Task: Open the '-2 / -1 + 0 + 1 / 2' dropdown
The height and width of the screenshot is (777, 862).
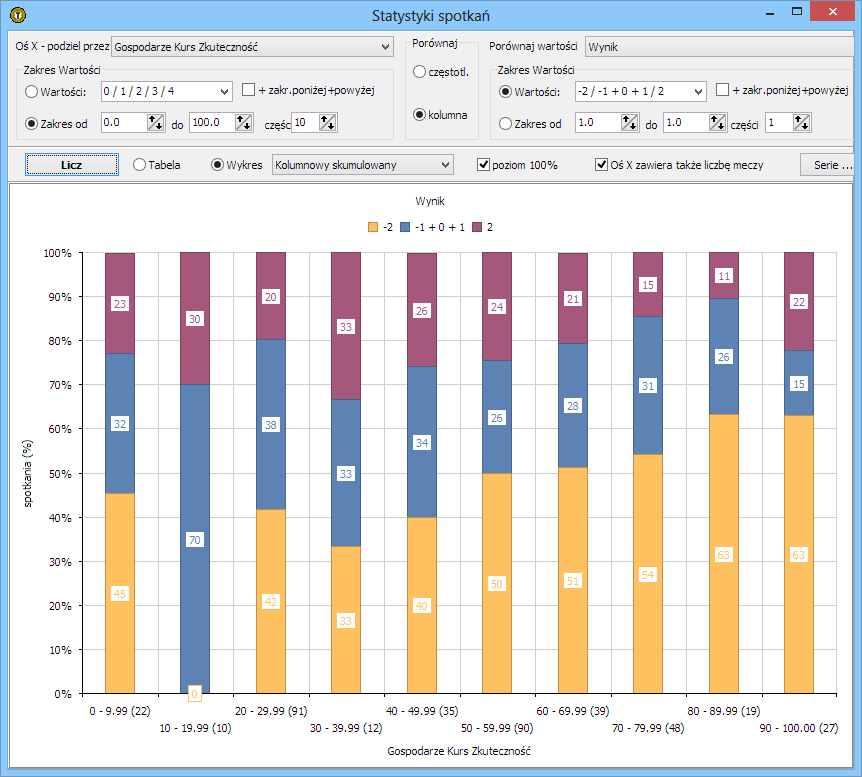Action: click(640, 91)
